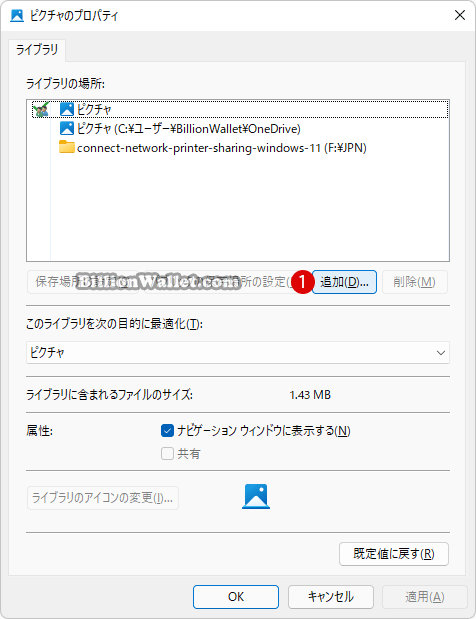
Task: Click the 追加(D)... add button
Action: click(x=344, y=282)
